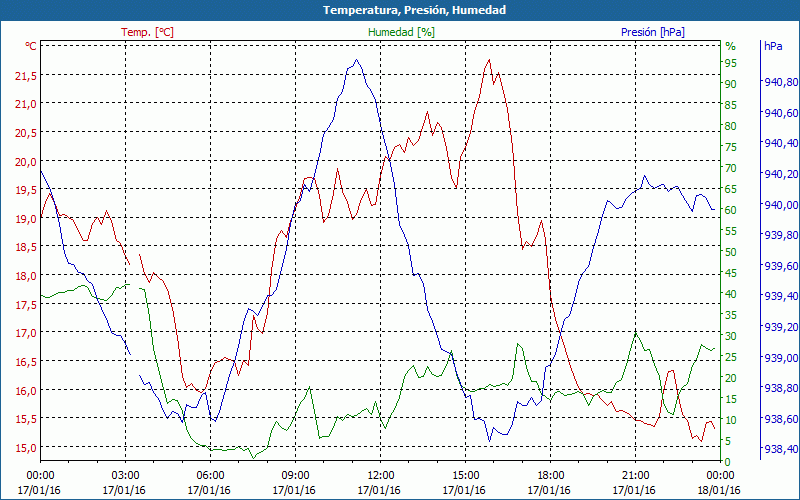
Task: Pick the 21,0 temperature axis value
Action: [x=26, y=104]
